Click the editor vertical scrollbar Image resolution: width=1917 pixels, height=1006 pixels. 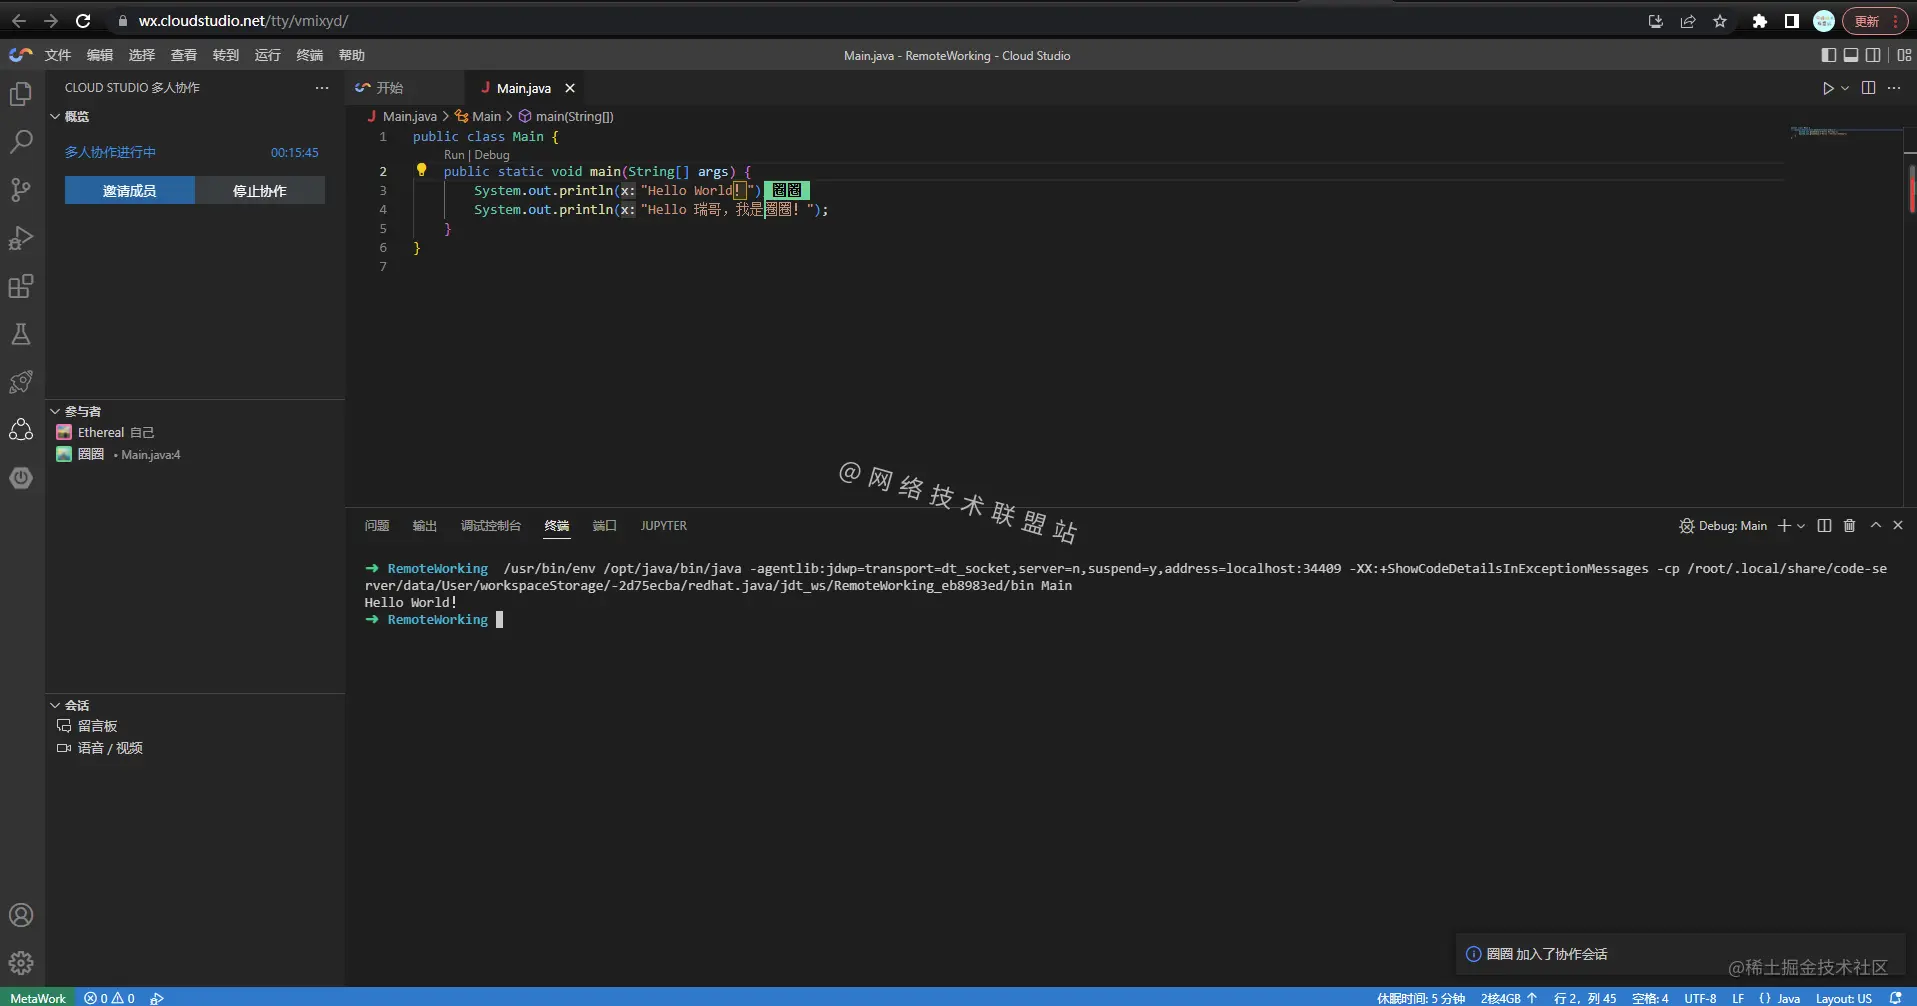(1910, 320)
